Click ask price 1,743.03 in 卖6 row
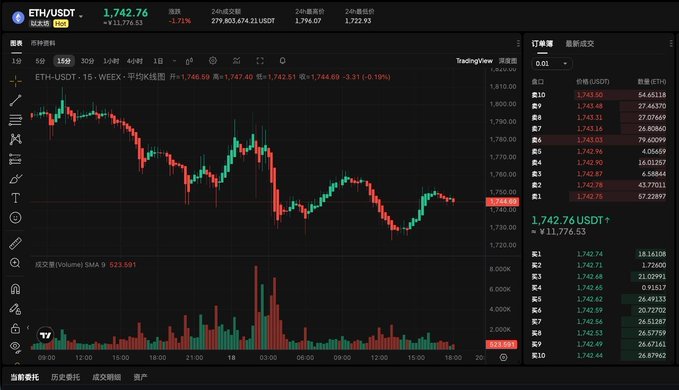679x390 pixels. tap(590, 140)
